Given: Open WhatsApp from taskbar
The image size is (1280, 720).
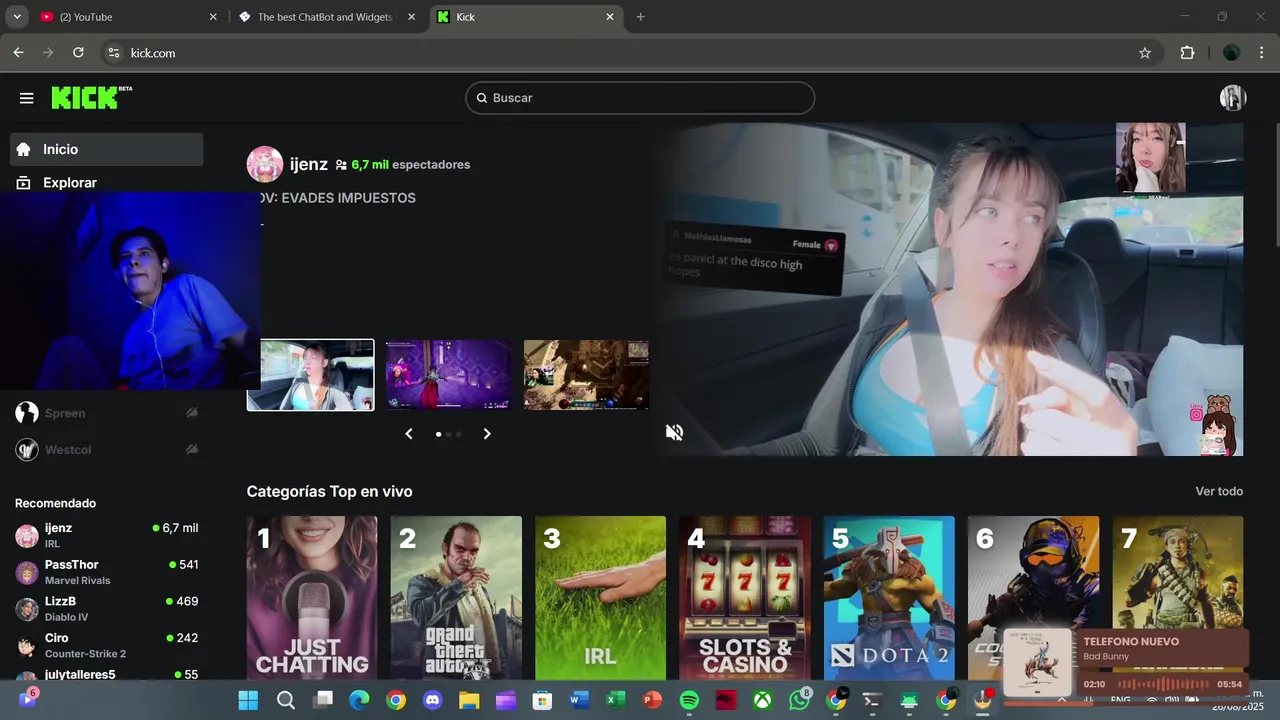Looking at the screenshot, I should tap(799, 700).
